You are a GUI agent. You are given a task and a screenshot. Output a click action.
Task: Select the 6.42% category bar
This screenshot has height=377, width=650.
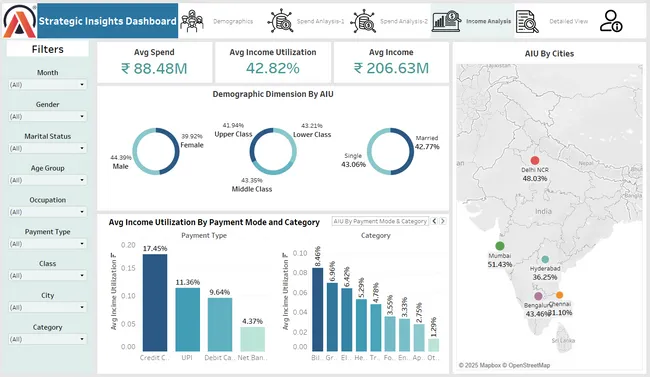347,320
